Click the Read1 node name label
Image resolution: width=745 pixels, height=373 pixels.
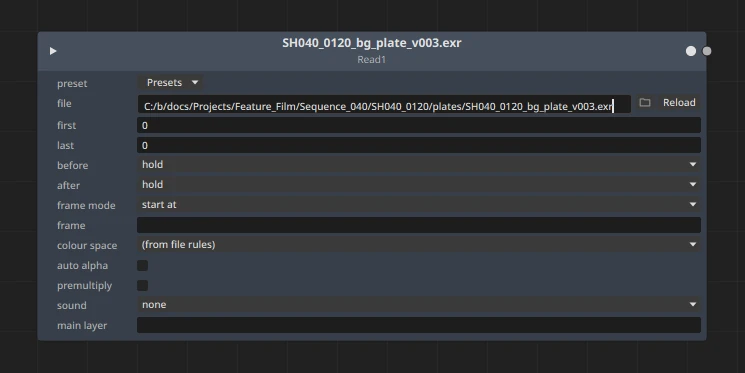click(x=372, y=59)
